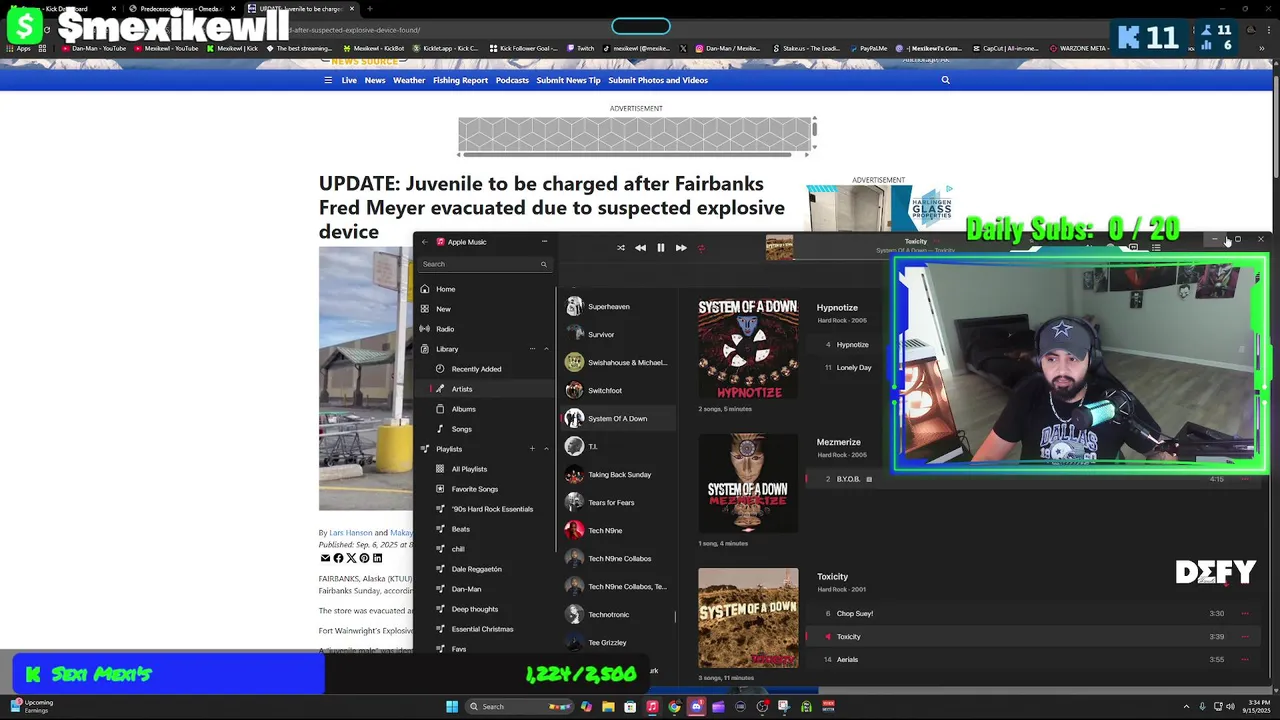Open Mezmerize album artwork

coord(748,483)
